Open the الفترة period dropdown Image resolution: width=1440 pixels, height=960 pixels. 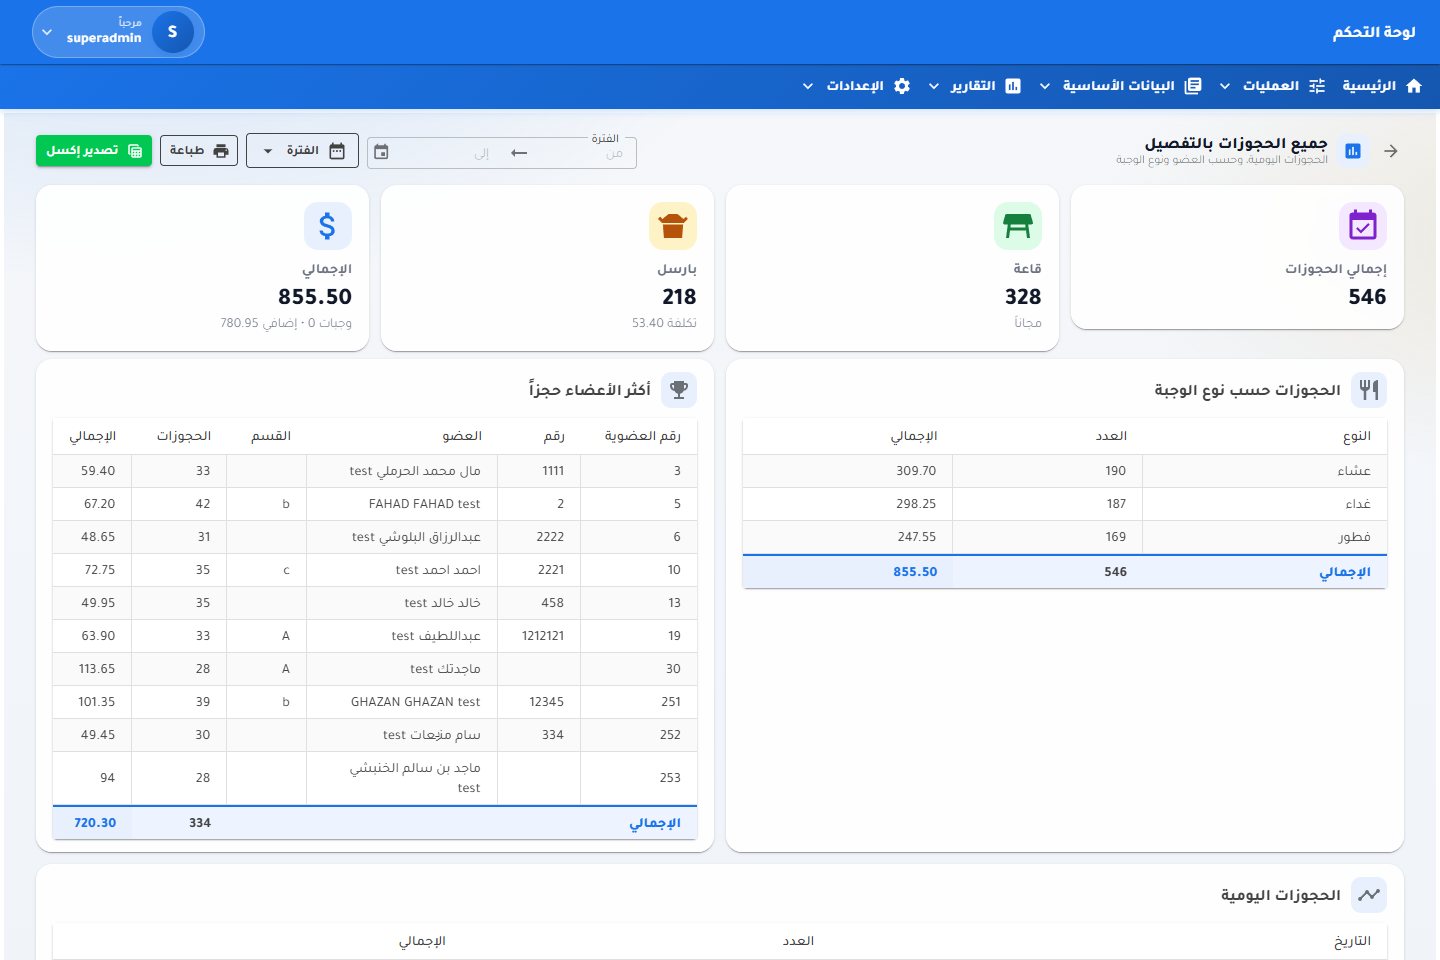[302, 151]
